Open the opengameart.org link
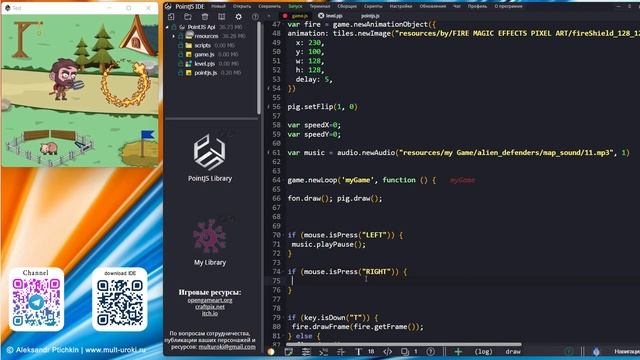640x360 pixels. [210, 300]
